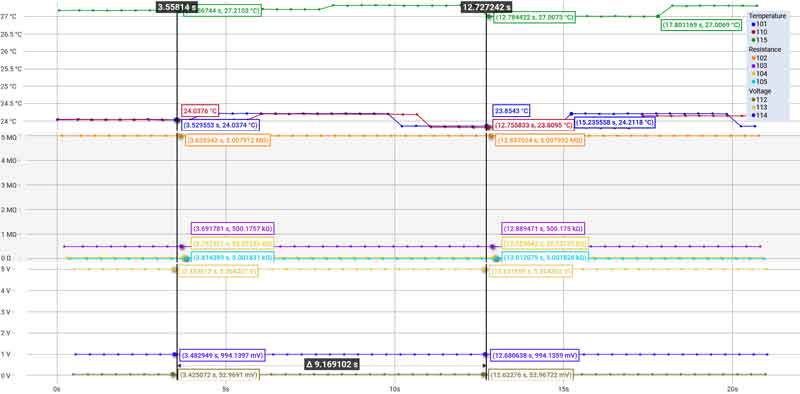The image size is (800, 394).
Task: Click the (3.425072 s, 52.9691 mV) label
Action: [218, 375]
